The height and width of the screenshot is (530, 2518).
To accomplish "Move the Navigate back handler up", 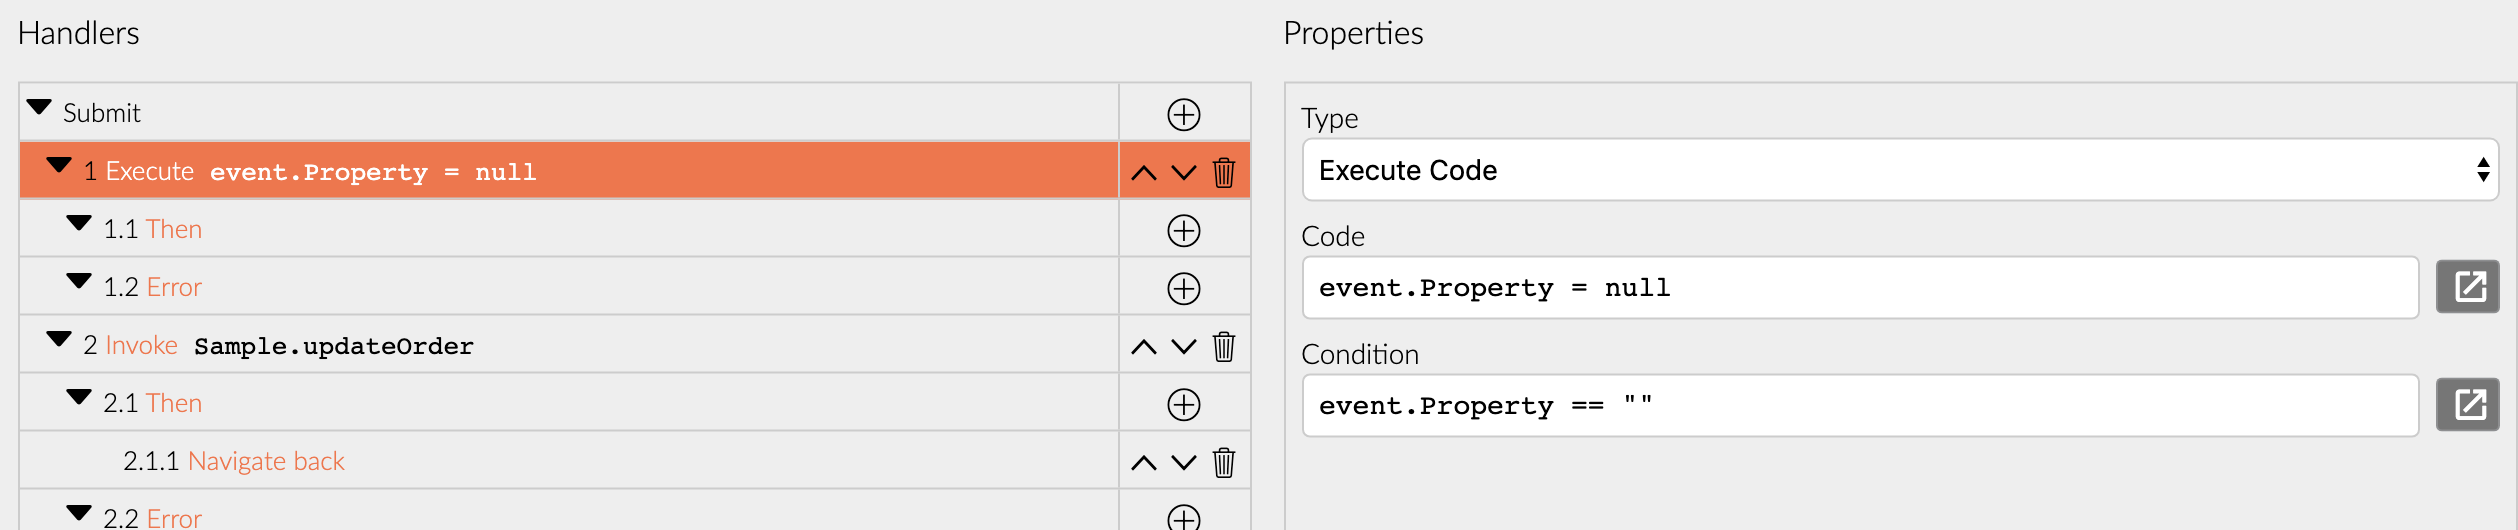I will pyautogui.click(x=1144, y=463).
